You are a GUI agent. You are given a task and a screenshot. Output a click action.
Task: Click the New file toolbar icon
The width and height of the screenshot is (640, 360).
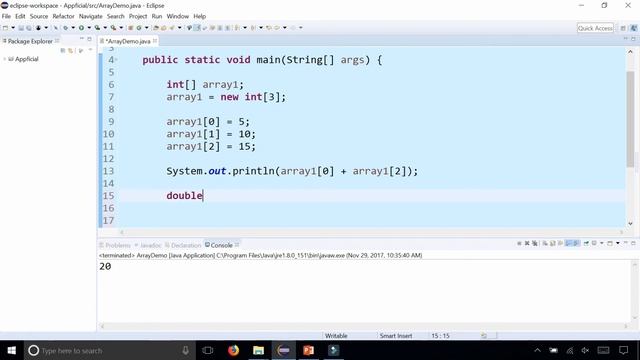(5, 28)
